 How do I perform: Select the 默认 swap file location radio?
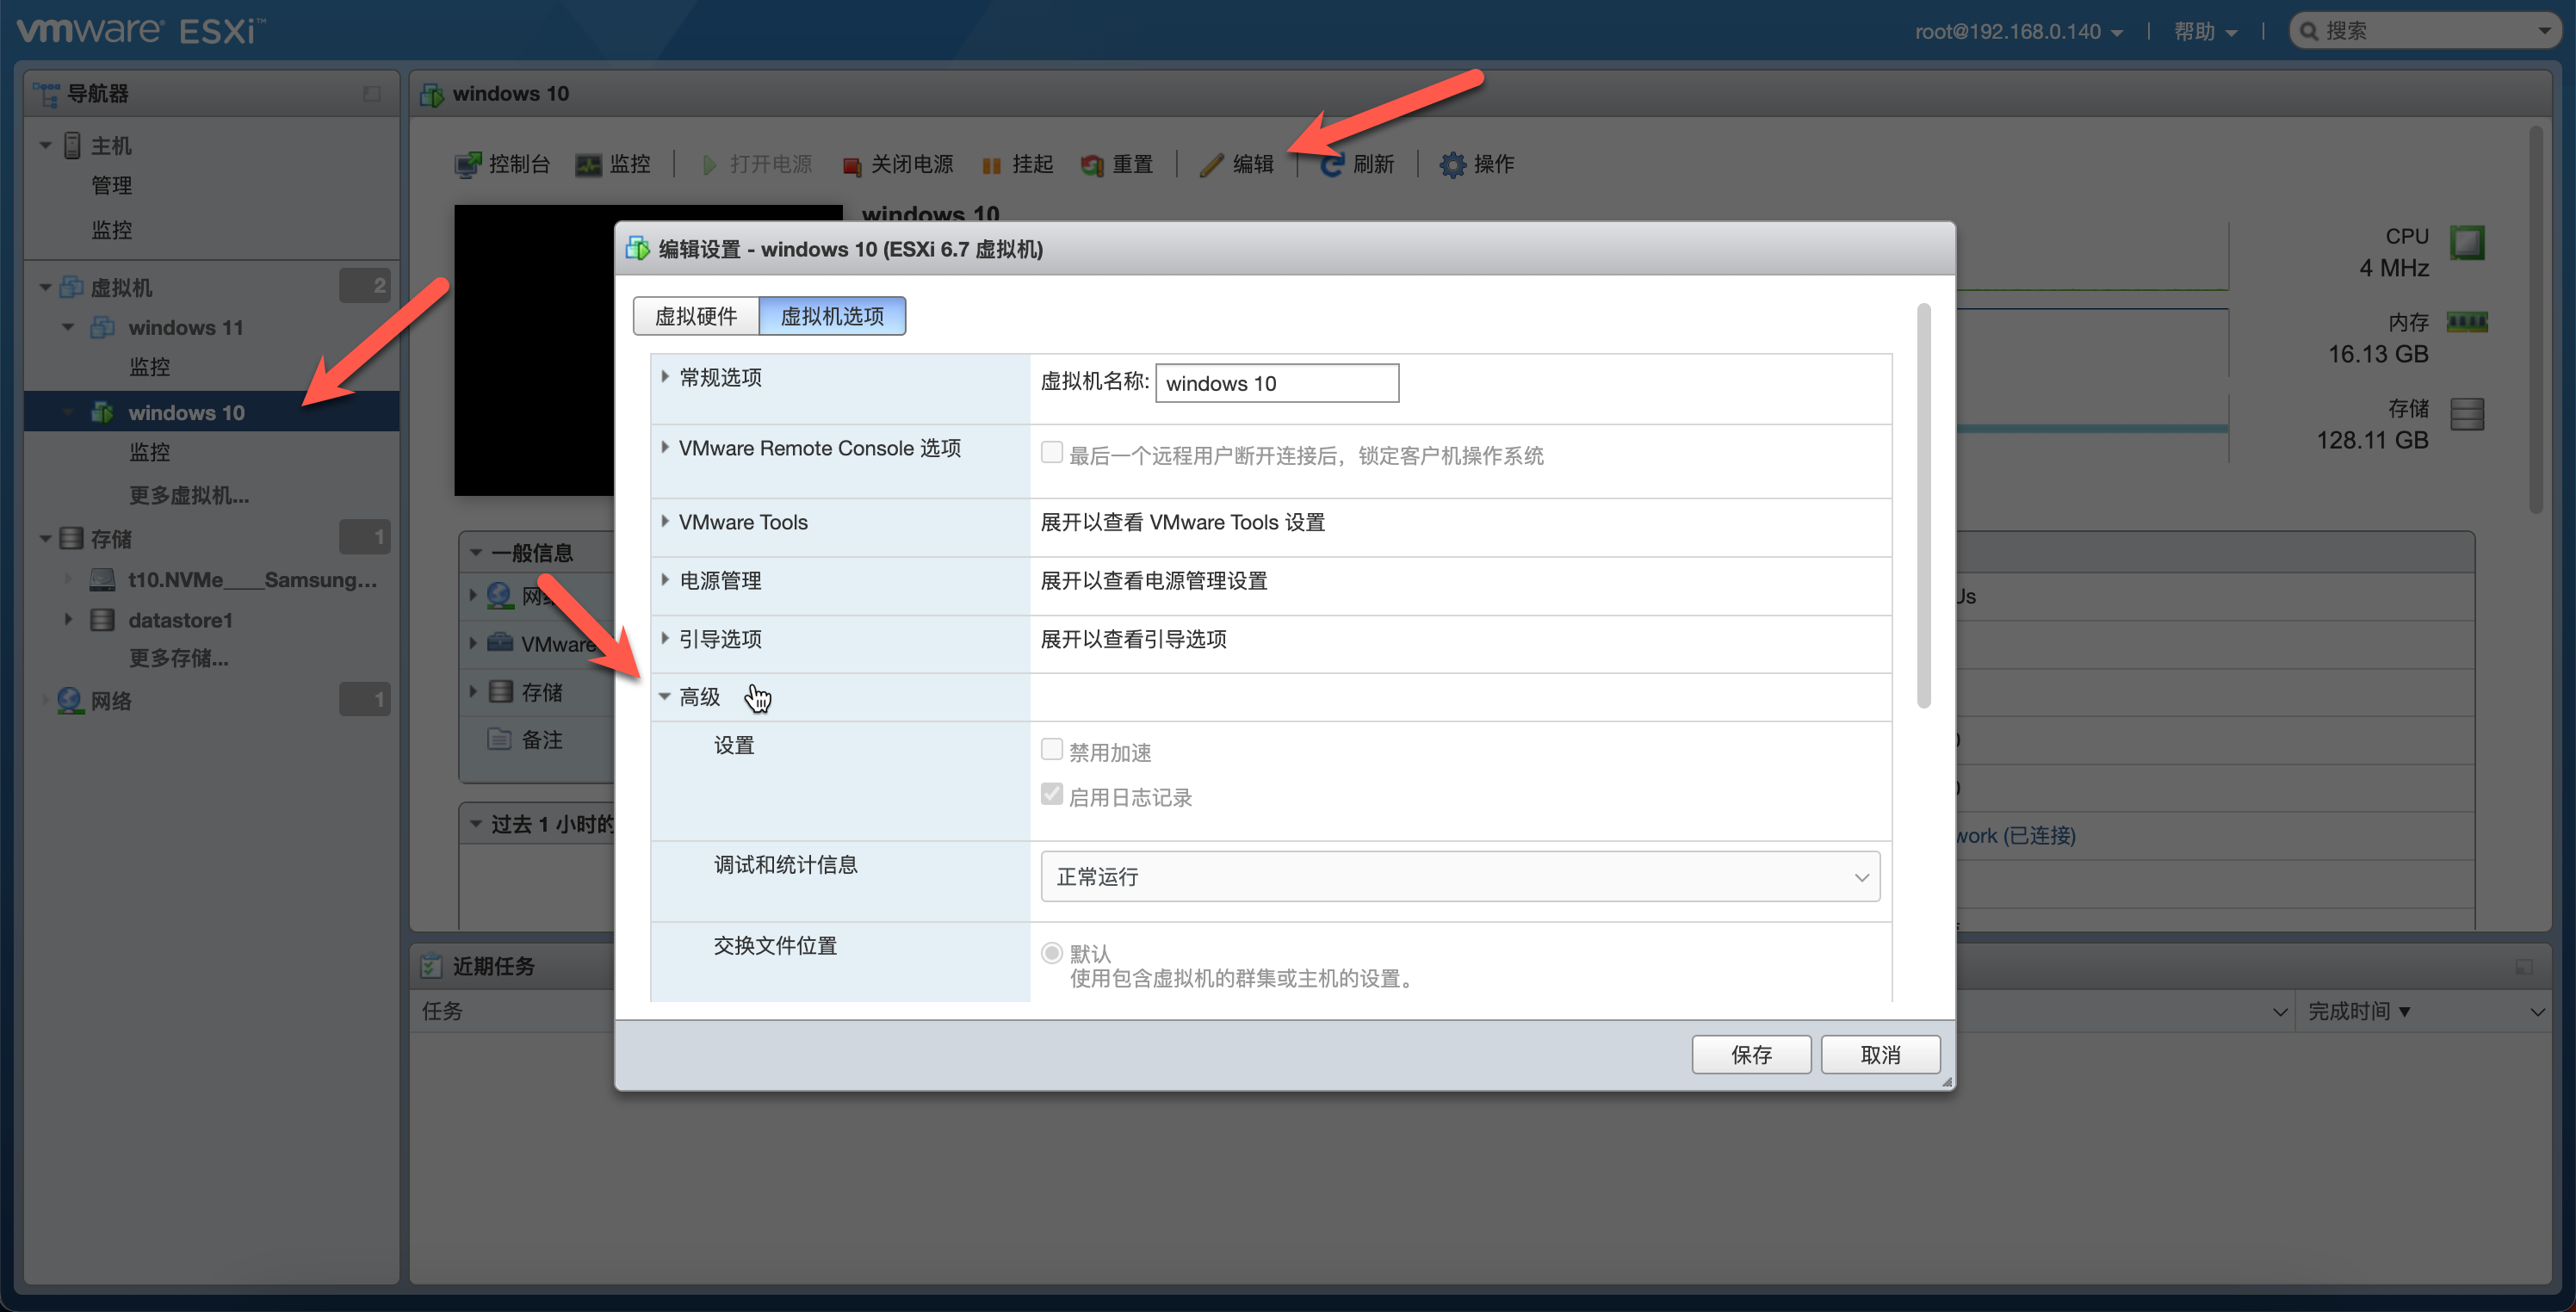[1051, 952]
